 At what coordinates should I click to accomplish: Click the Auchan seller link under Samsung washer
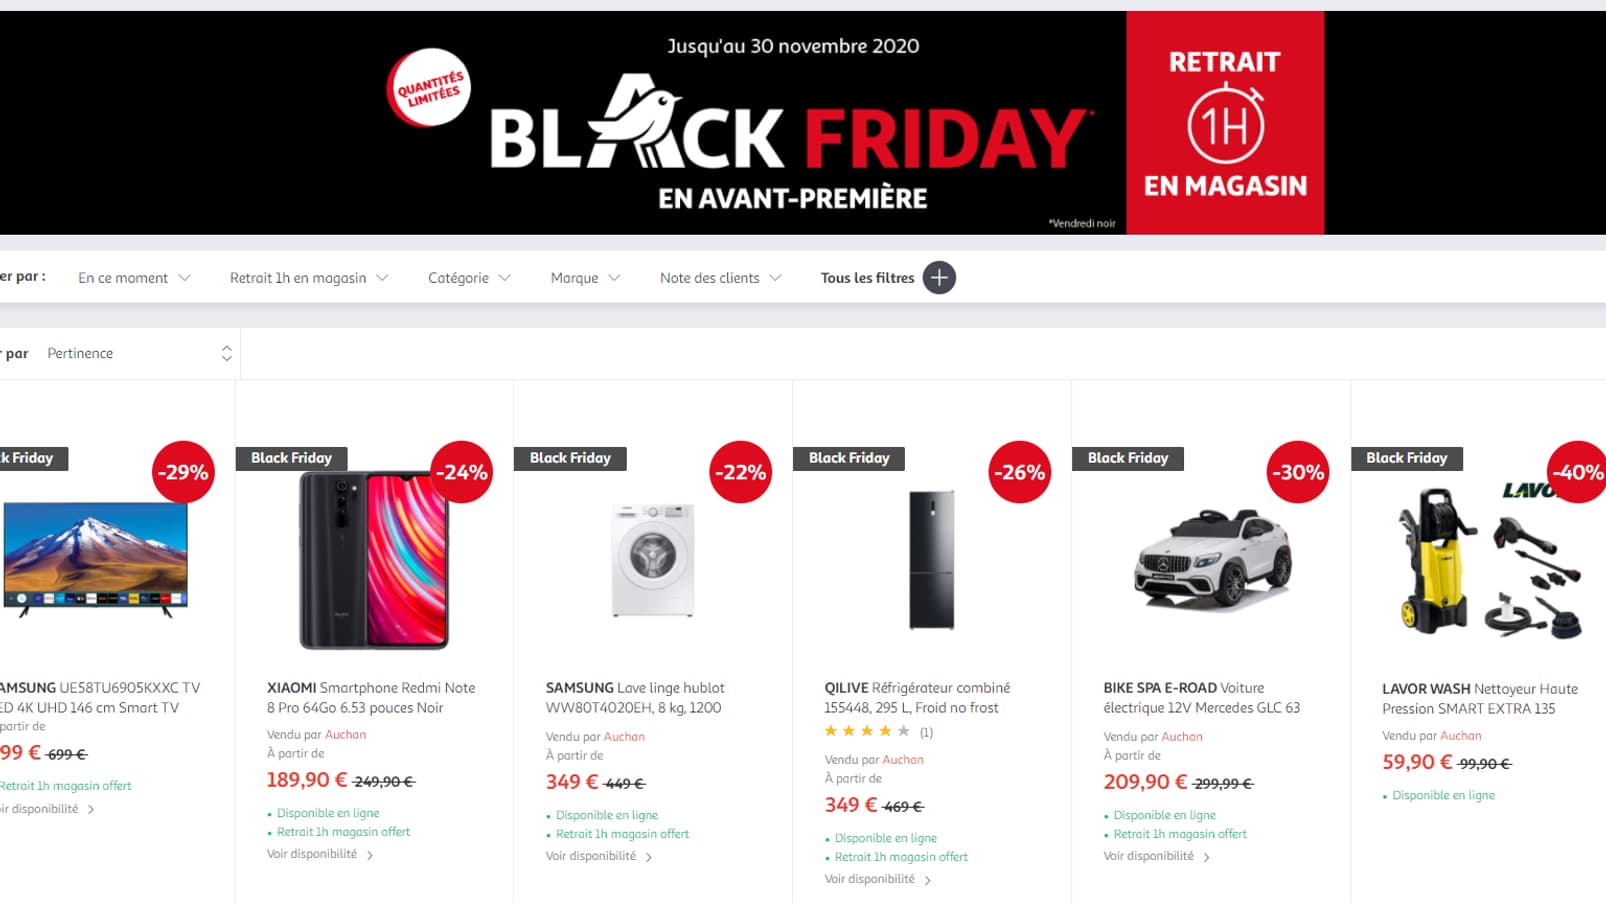(x=624, y=737)
